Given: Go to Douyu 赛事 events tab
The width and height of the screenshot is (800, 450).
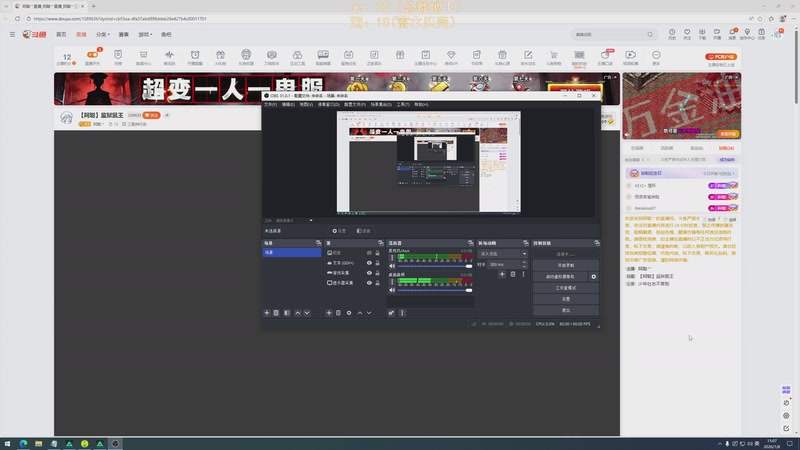Looking at the screenshot, I should pos(123,34).
